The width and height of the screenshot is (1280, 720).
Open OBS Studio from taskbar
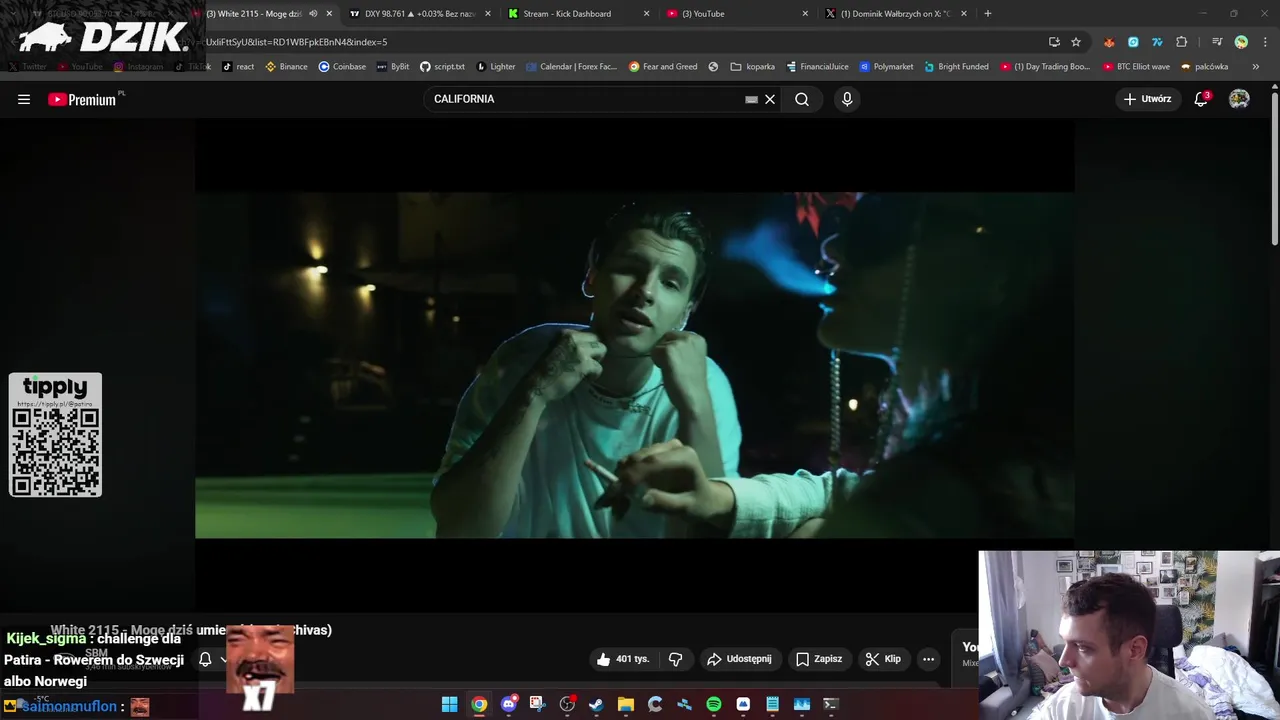(x=567, y=704)
